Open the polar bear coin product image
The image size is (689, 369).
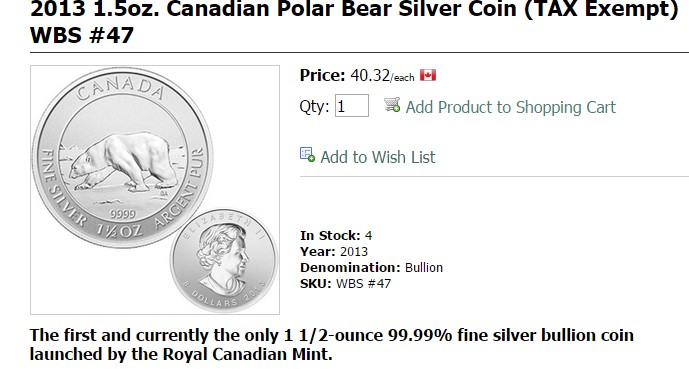[x=155, y=190]
